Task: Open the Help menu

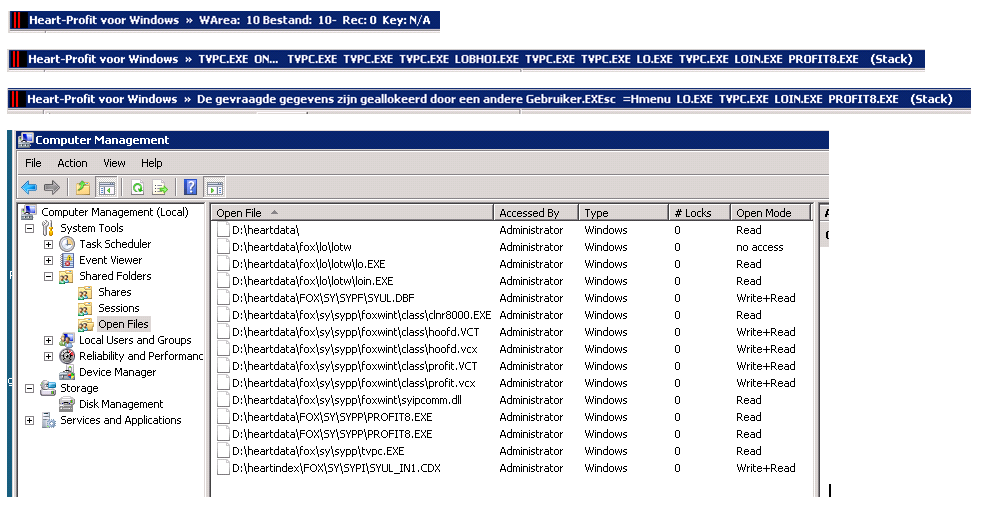Action: pos(152,163)
